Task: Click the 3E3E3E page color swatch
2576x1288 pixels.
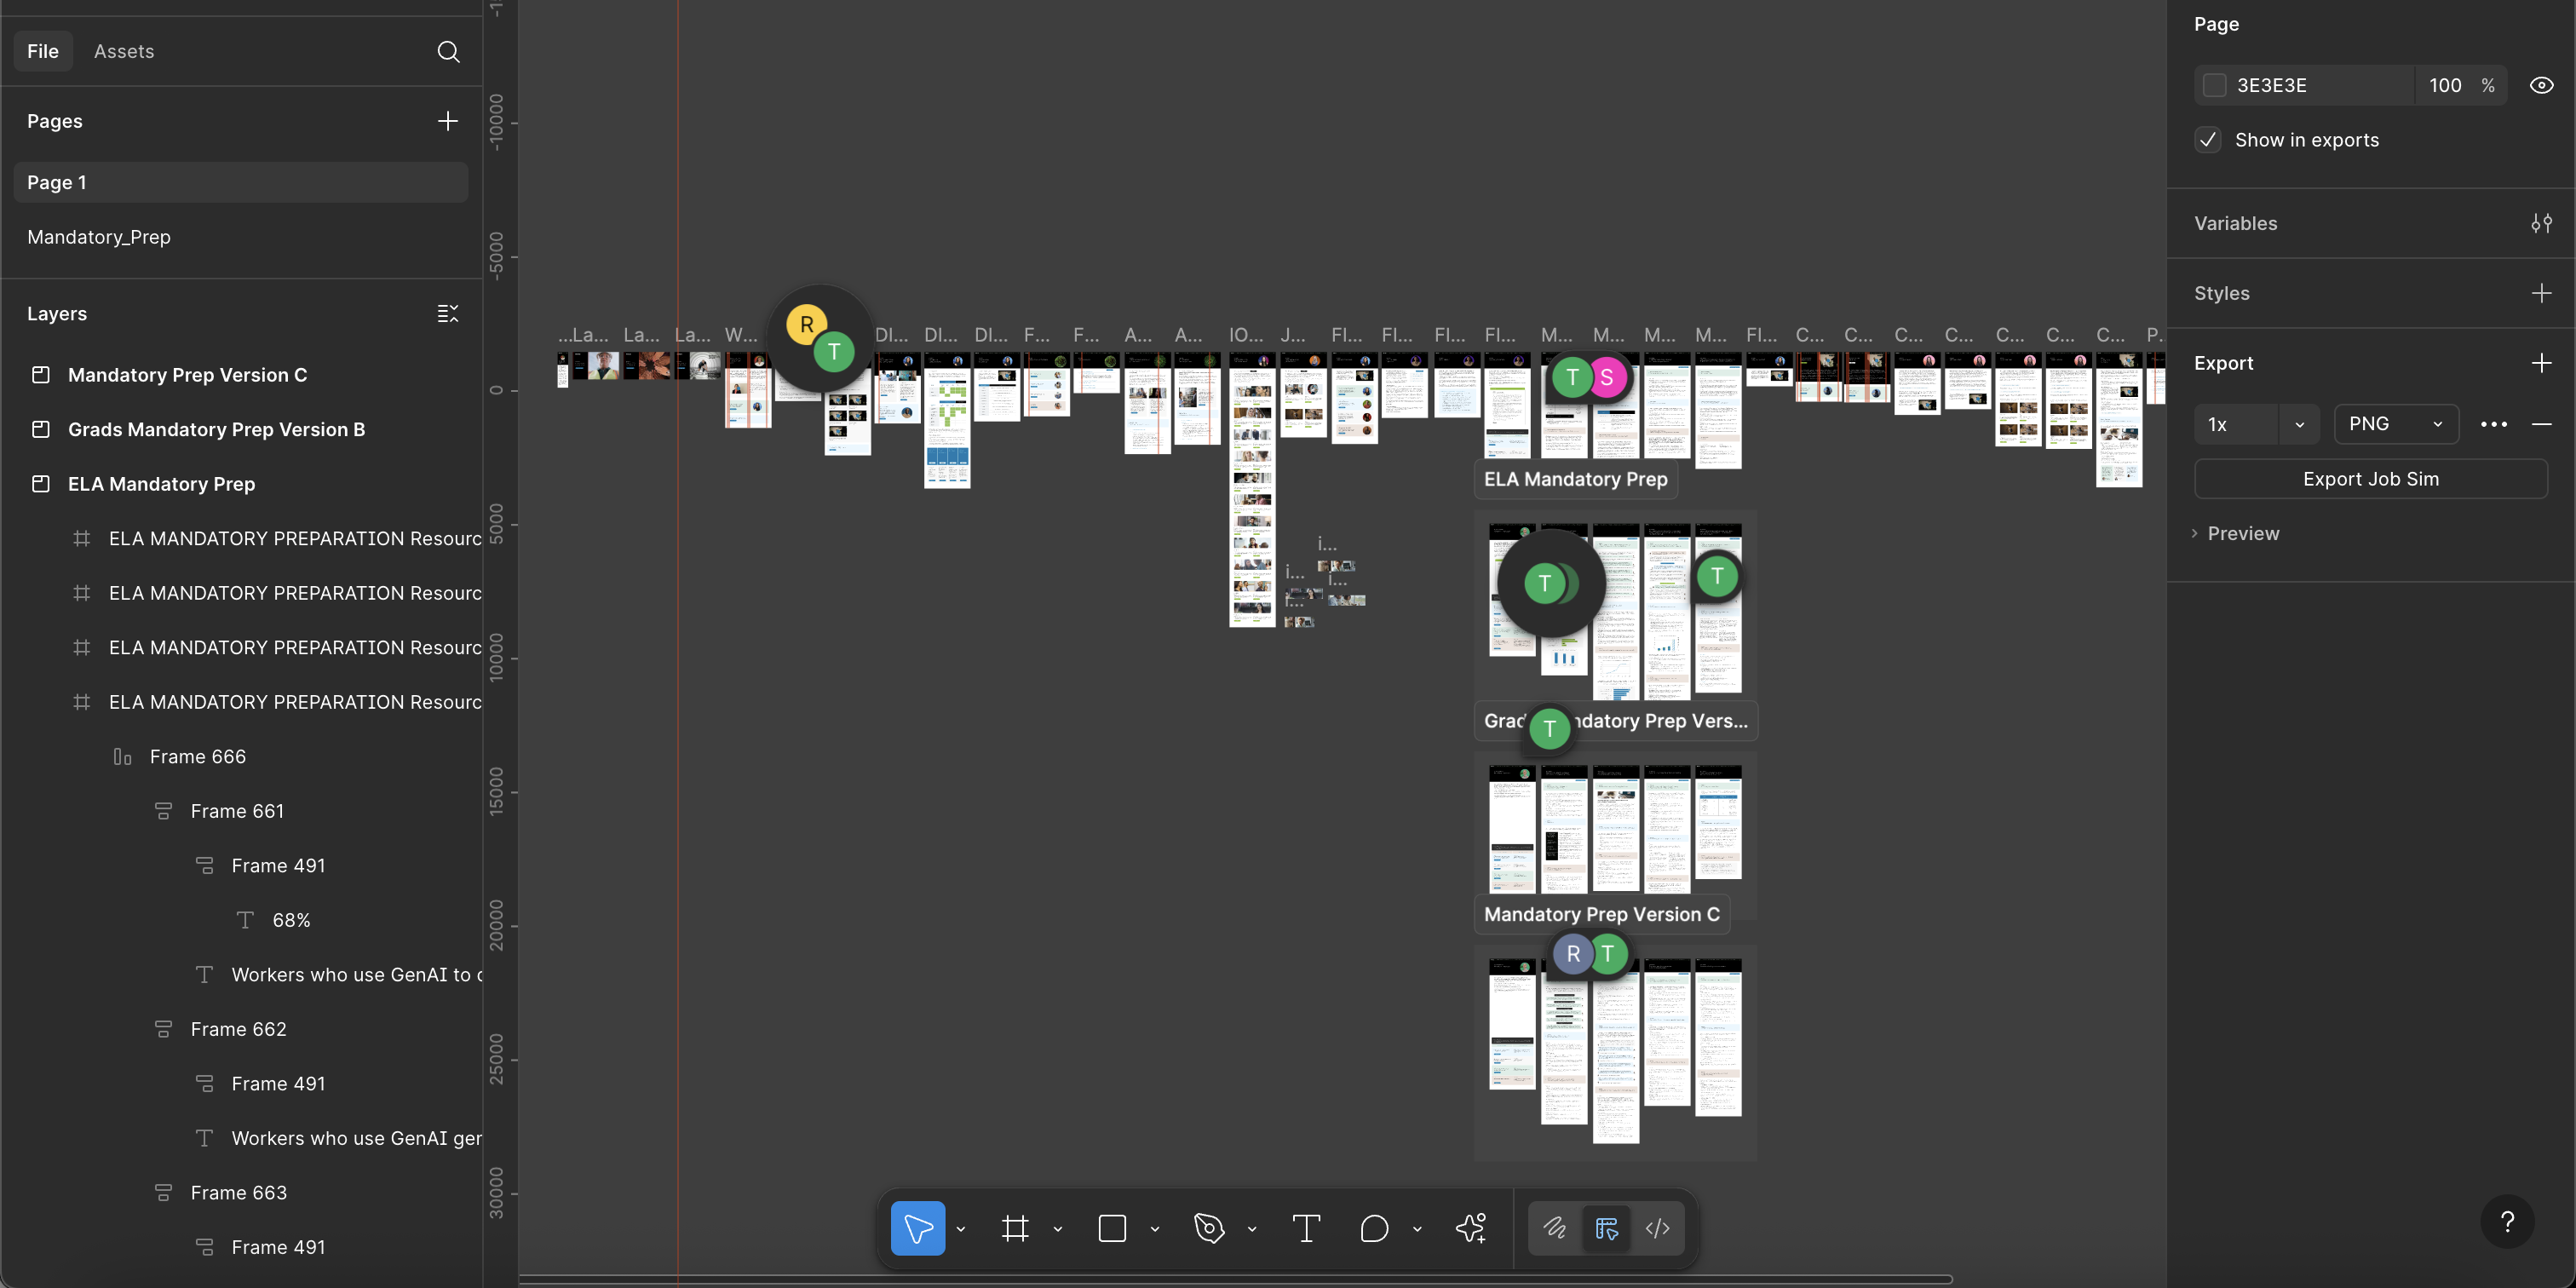Action: tap(2215, 85)
